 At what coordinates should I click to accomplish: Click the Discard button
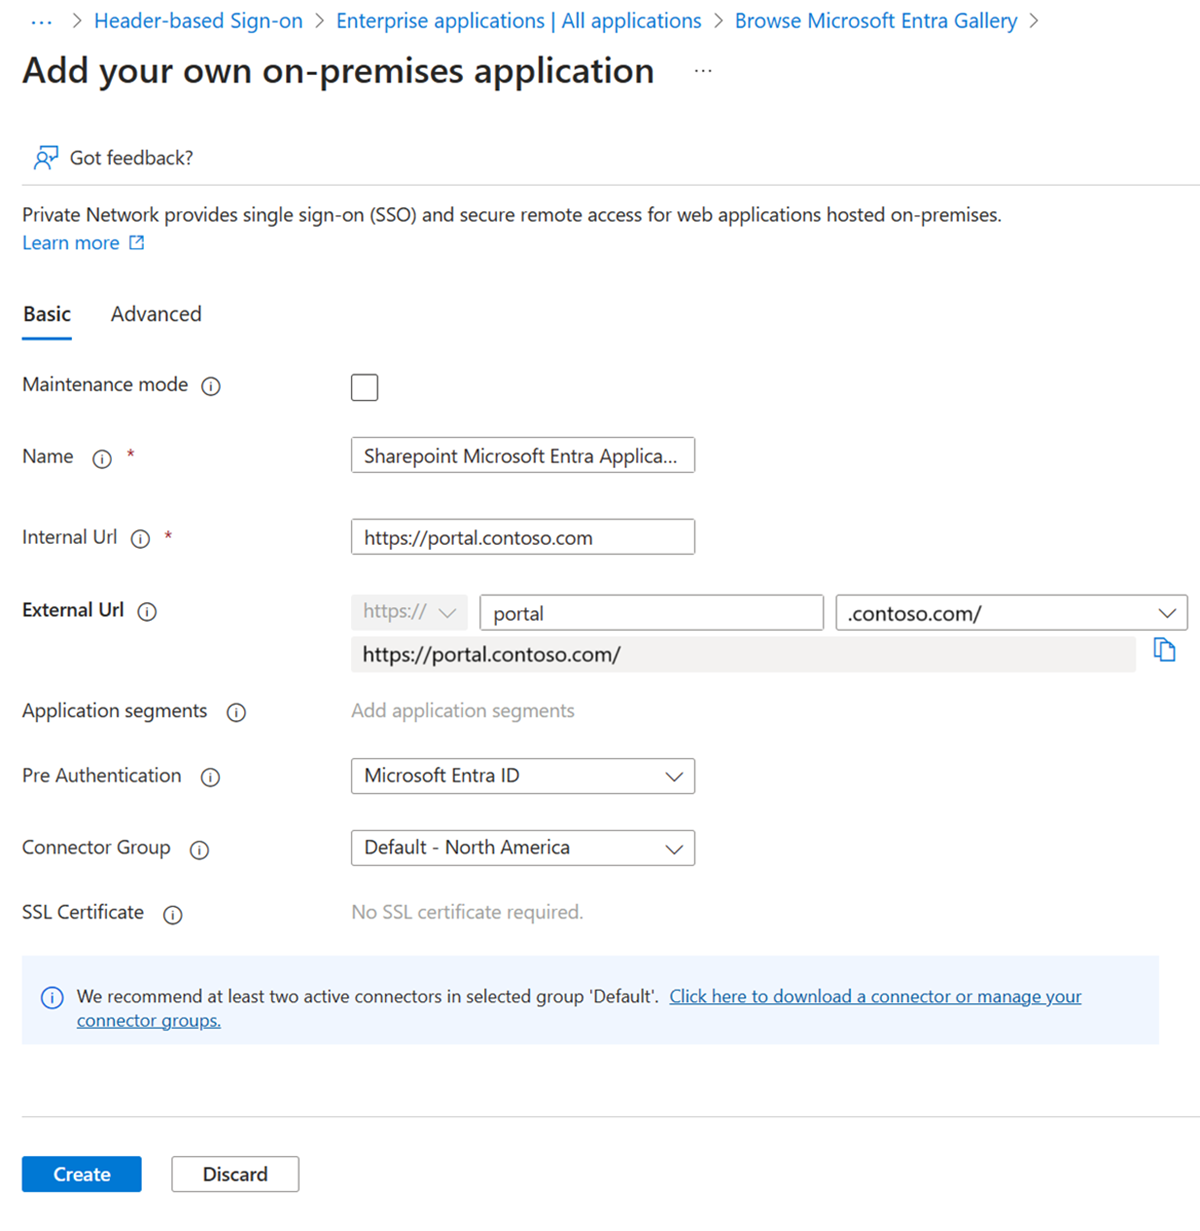pos(235,1174)
